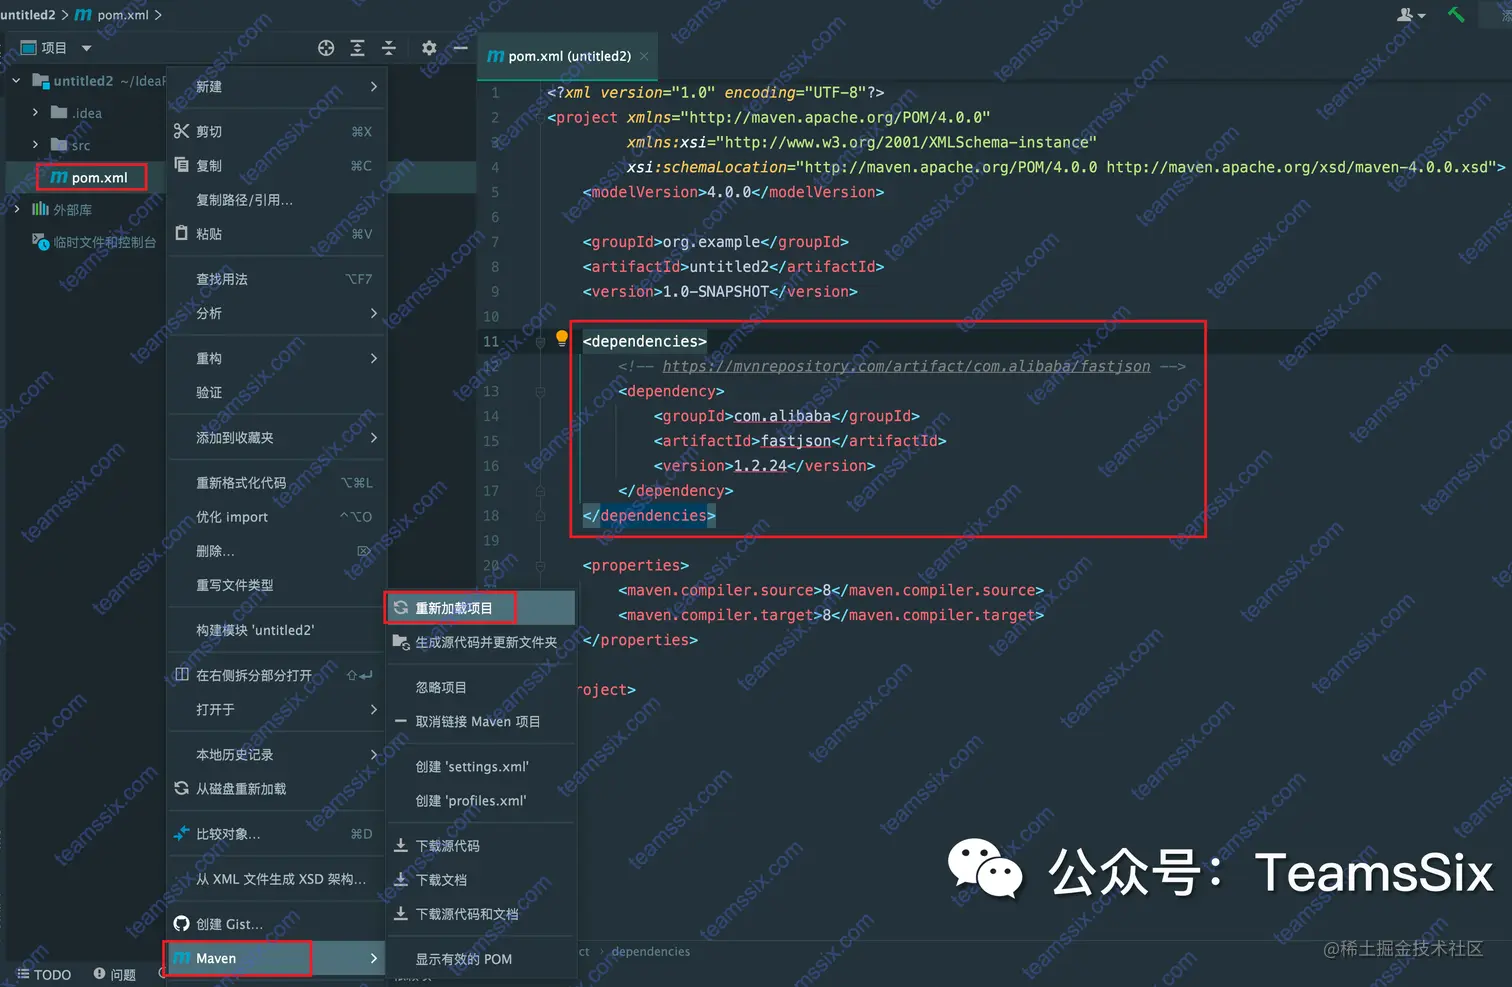Open the Maven submenu entry

(276, 958)
